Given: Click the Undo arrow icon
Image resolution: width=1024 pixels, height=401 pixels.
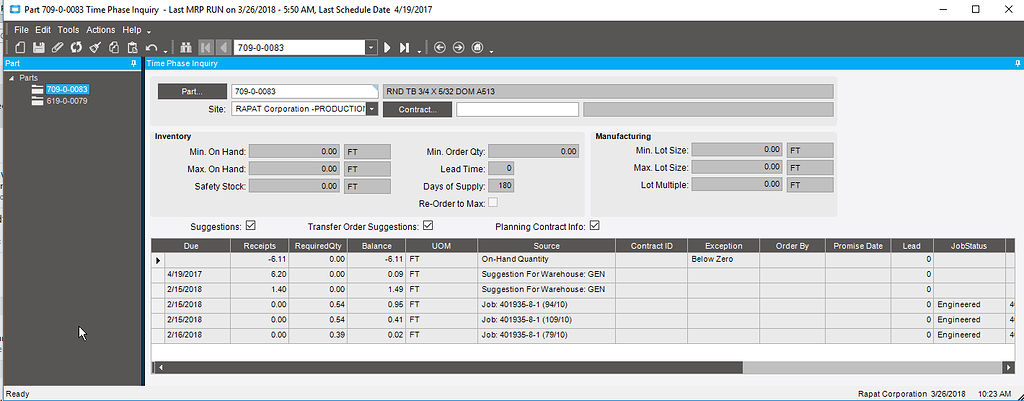Looking at the screenshot, I should coord(151,47).
